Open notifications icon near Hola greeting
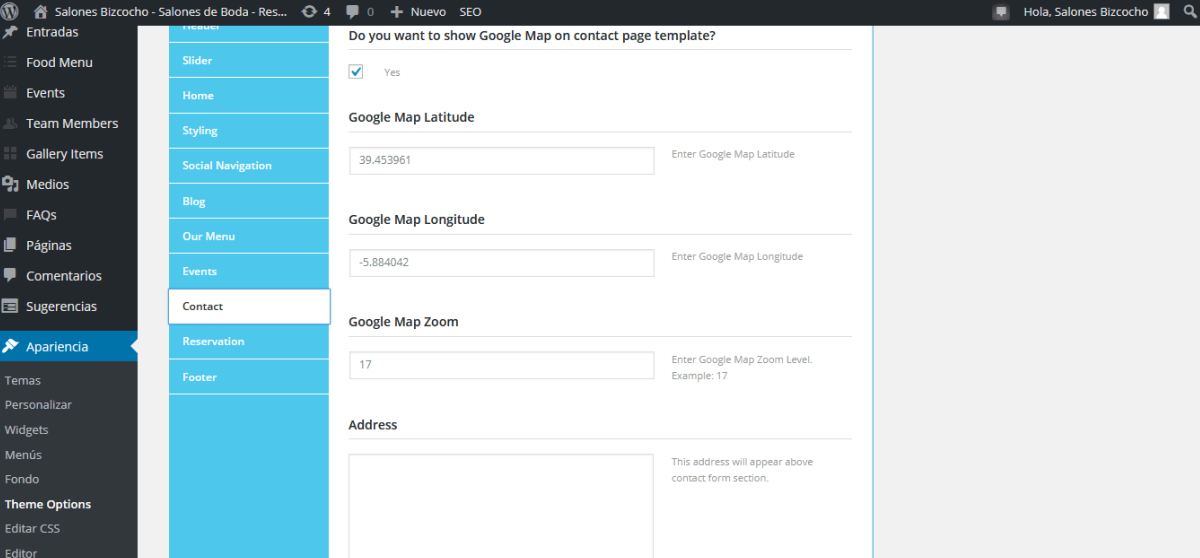This screenshot has height=558, width=1200. click(1001, 12)
